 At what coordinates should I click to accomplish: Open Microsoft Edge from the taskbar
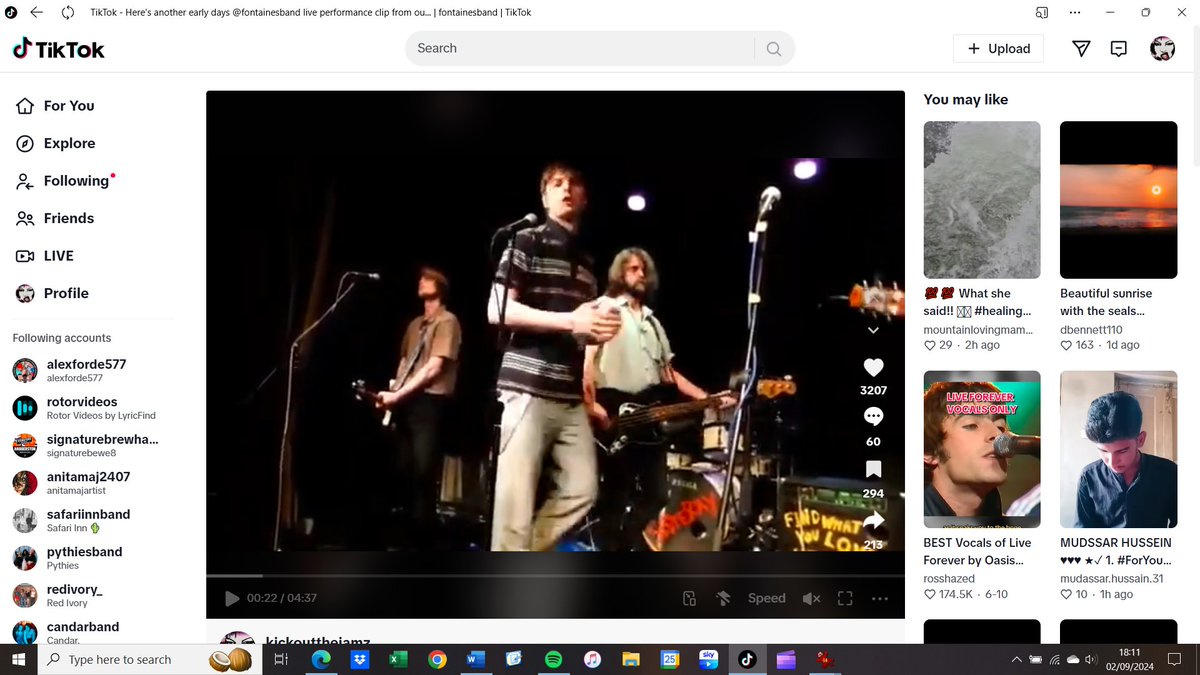(321, 659)
